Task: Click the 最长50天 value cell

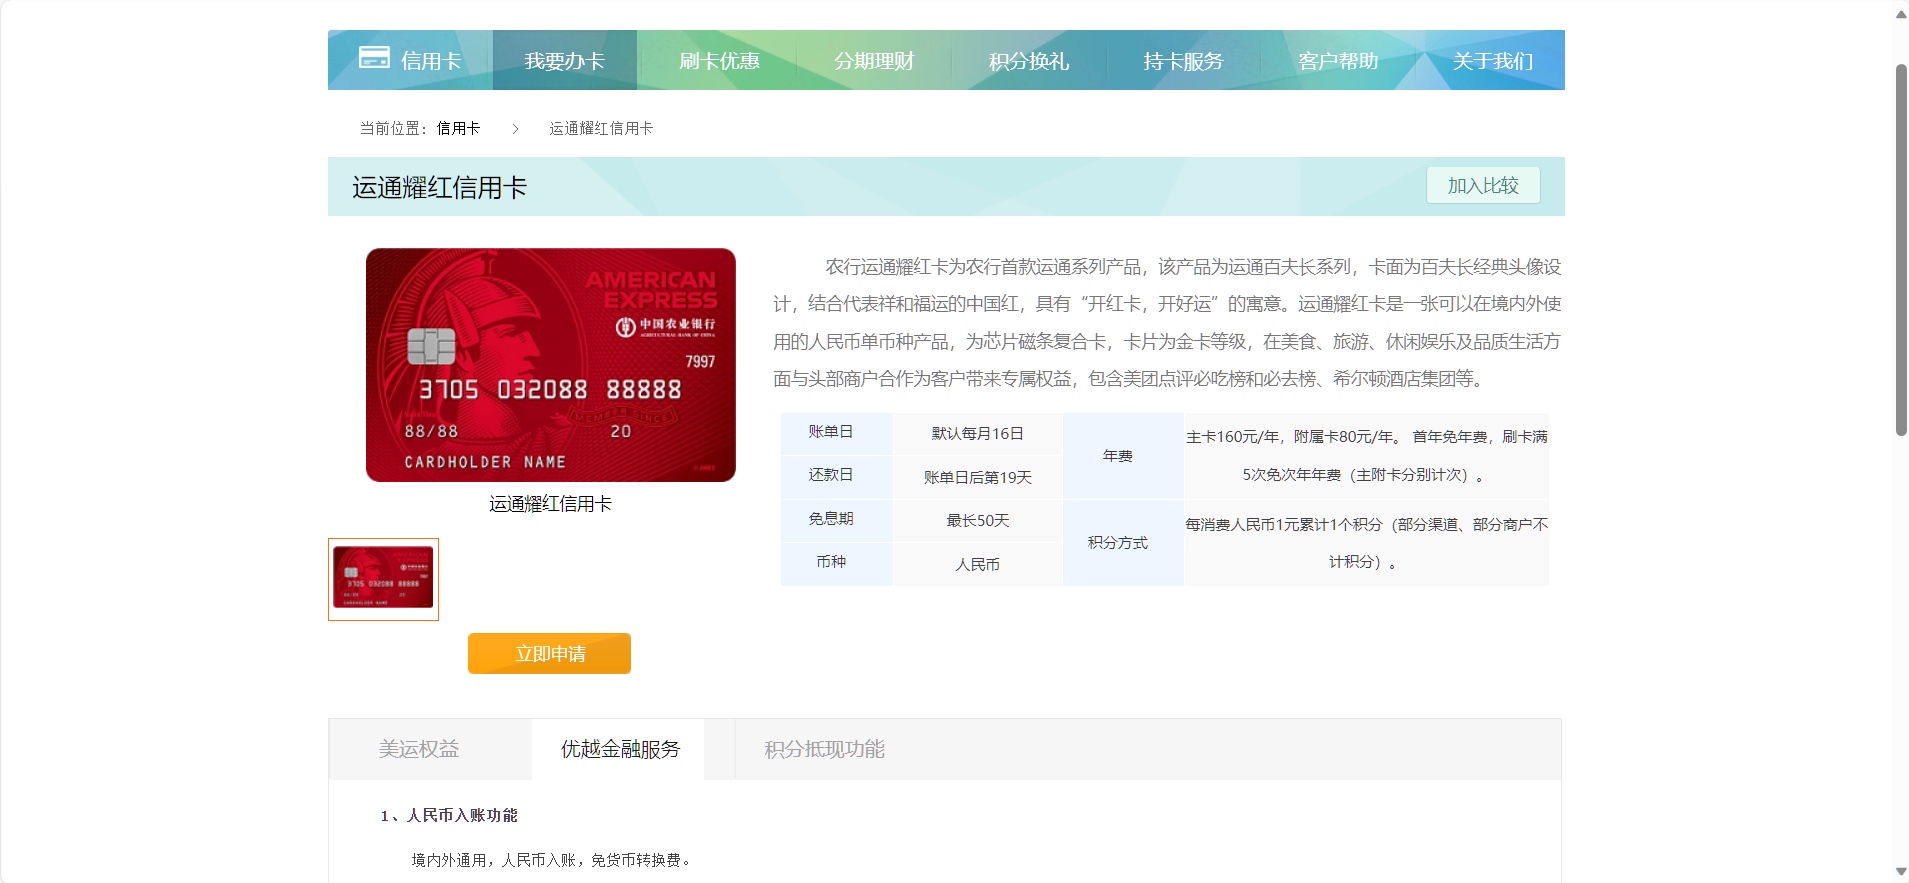Action: pyautogui.click(x=978, y=520)
